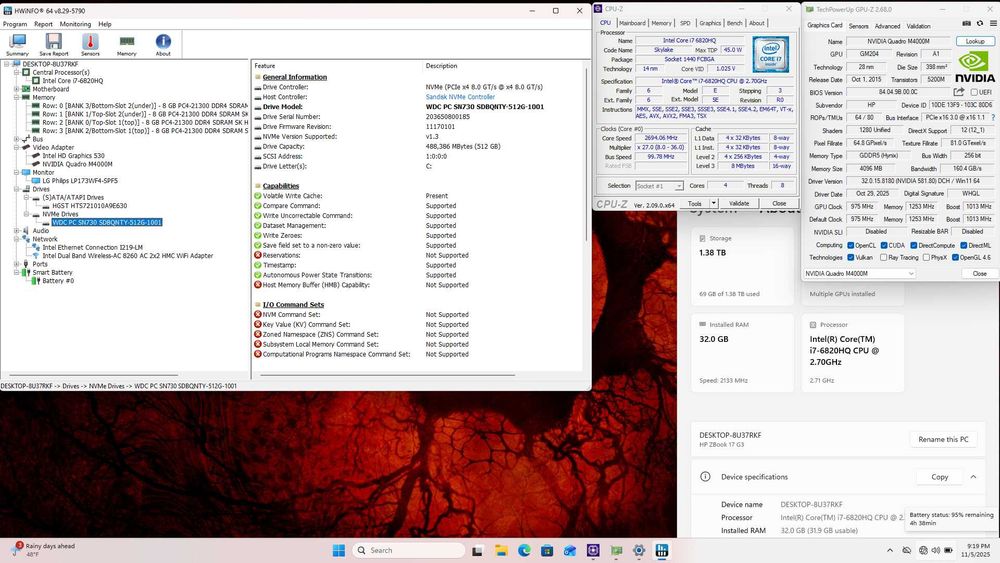The height and width of the screenshot is (563, 1000).
Task: Open Settings gear in the taskbar
Action: [x=639, y=550]
